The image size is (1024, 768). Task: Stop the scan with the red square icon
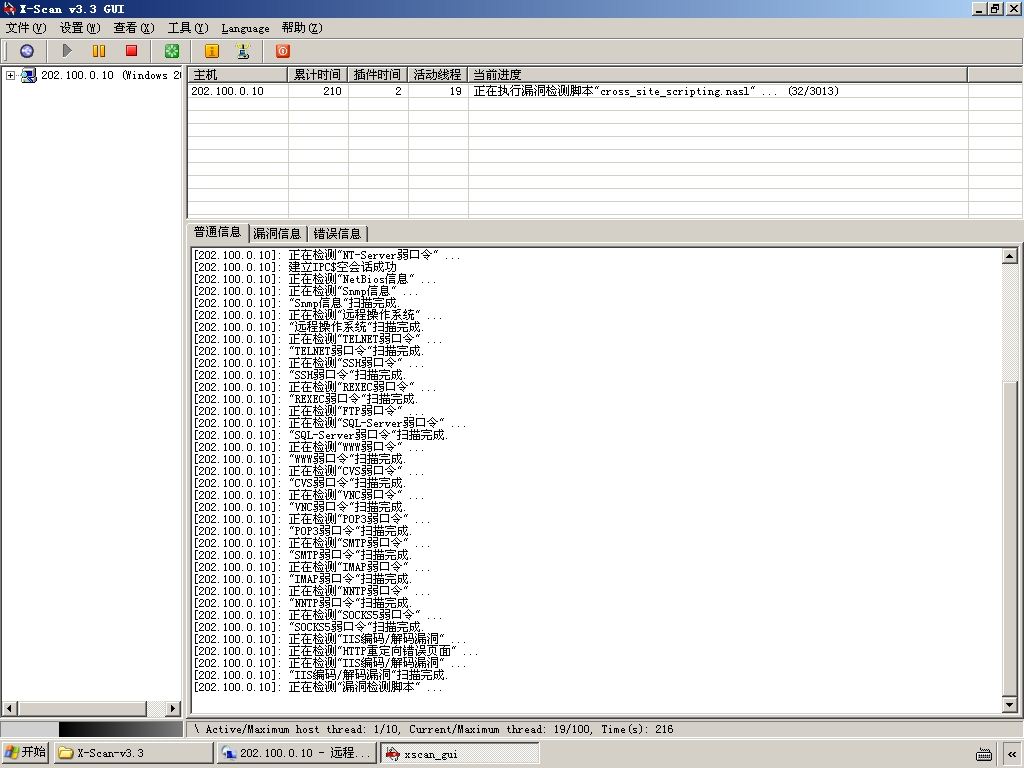(x=131, y=51)
